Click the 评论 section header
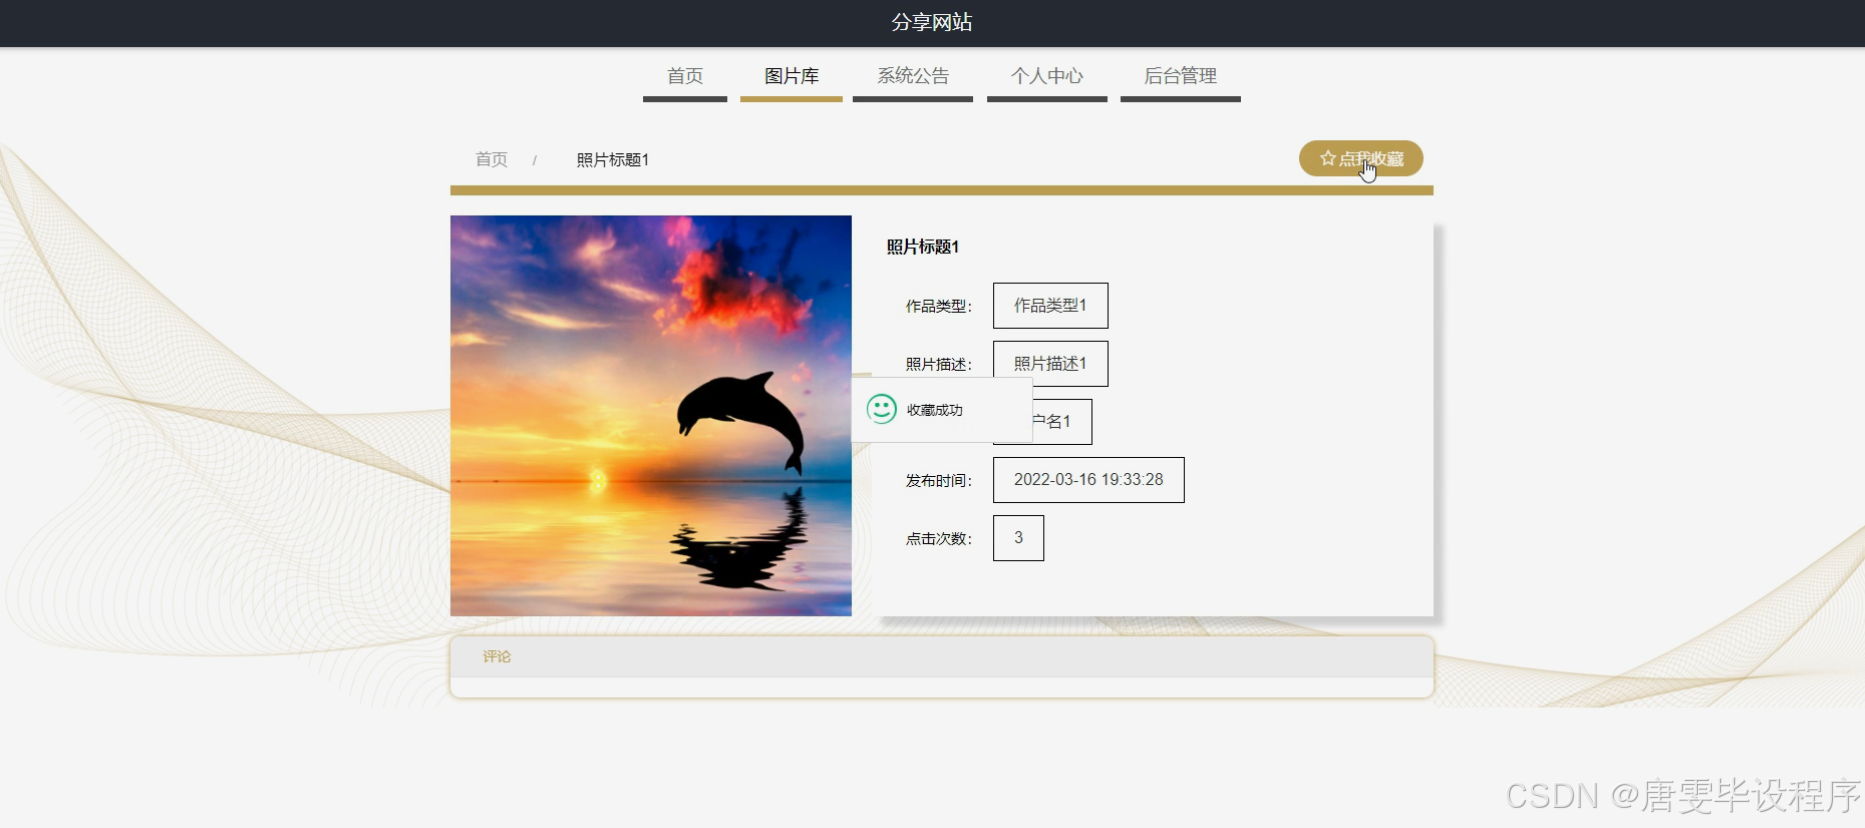This screenshot has width=1865, height=828. tap(942, 657)
